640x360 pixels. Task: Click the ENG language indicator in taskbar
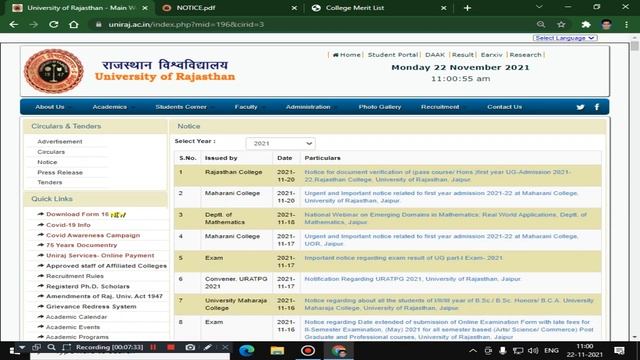[x=551, y=351]
